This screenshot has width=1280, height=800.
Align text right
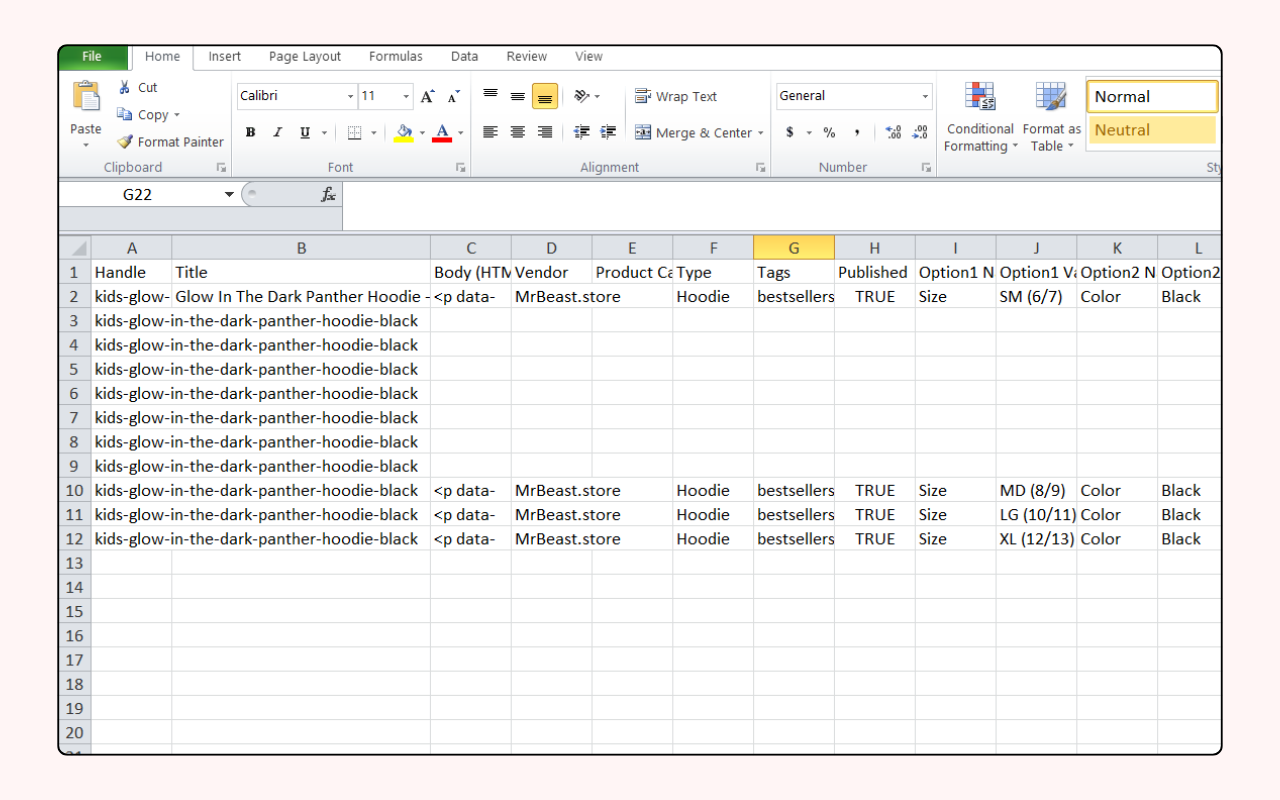point(545,132)
